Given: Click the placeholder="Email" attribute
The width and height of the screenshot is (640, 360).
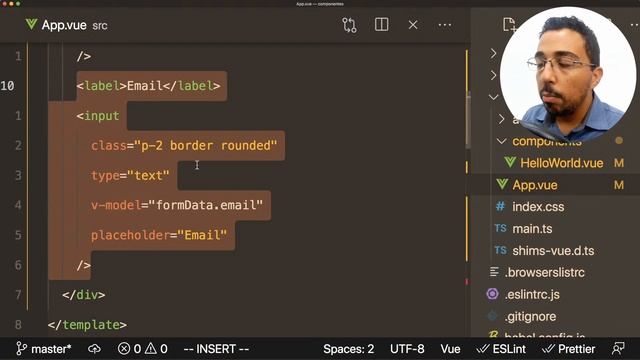Looking at the screenshot, I should click(x=159, y=235).
